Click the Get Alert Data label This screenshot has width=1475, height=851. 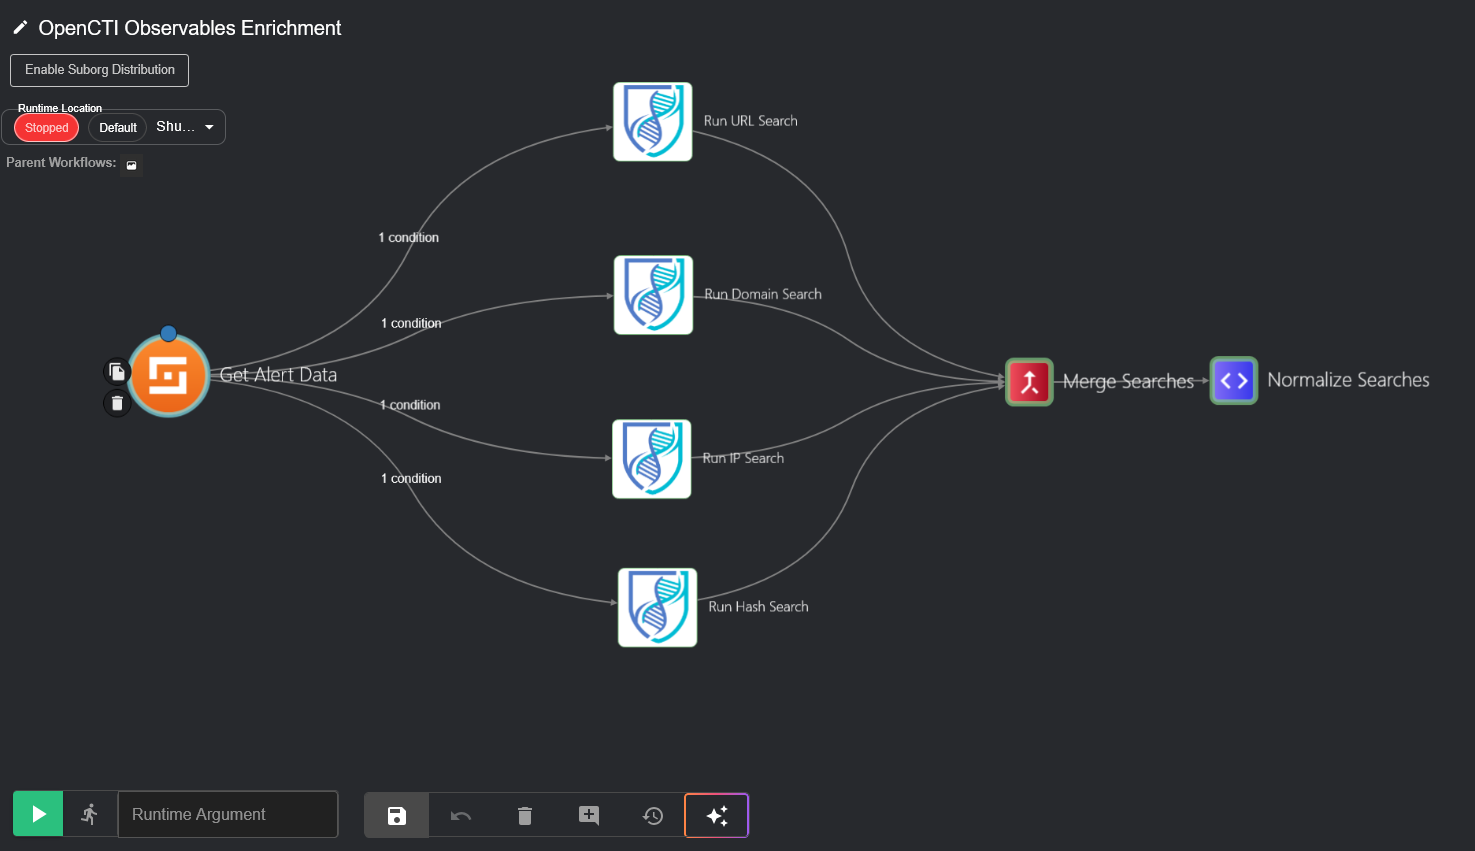pyautogui.click(x=278, y=375)
